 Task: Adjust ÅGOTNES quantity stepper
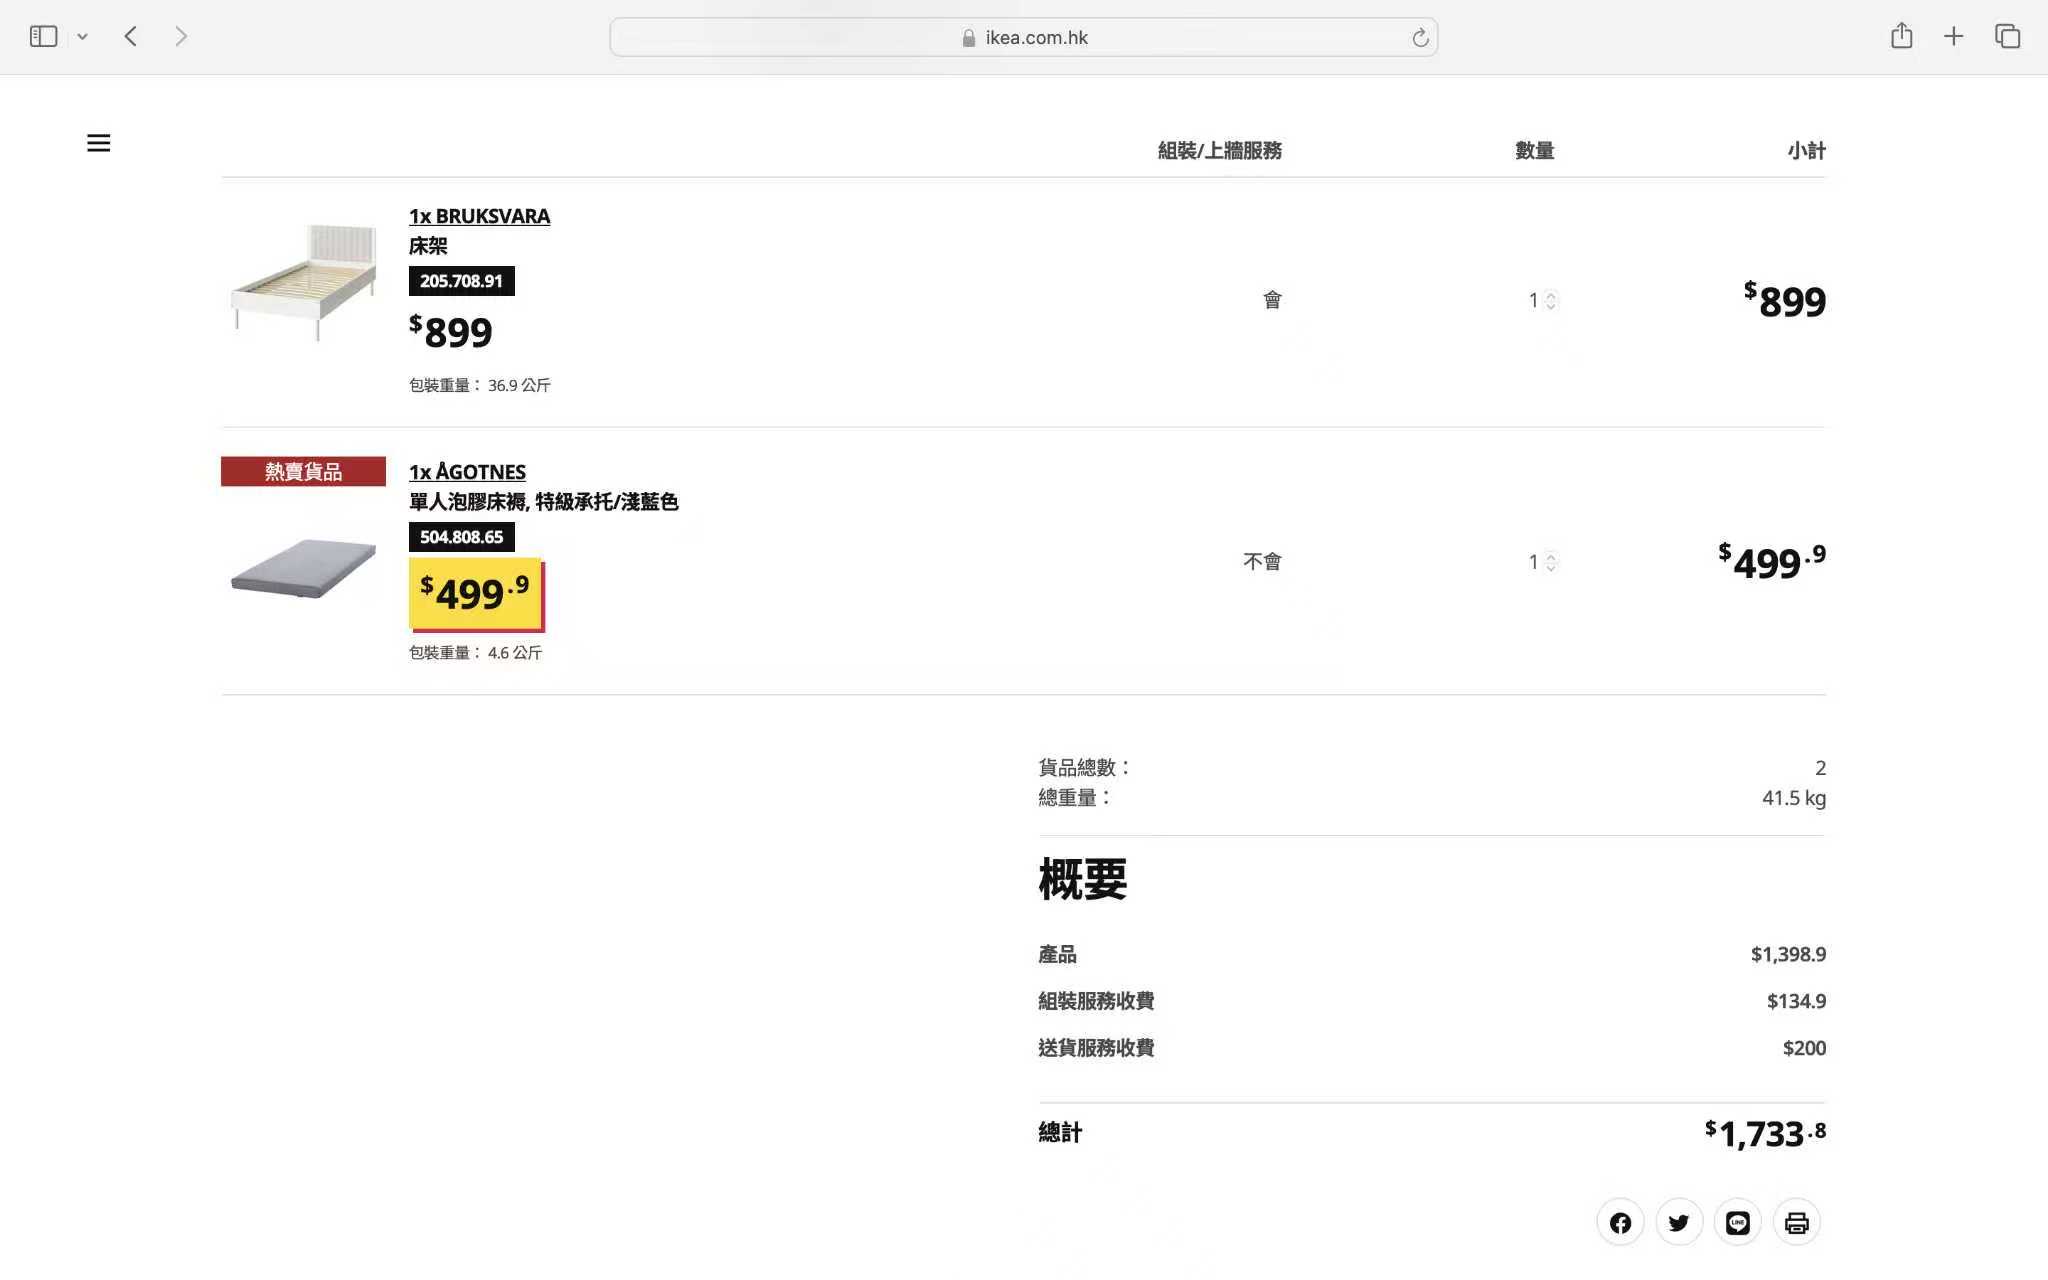(x=1550, y=562)
